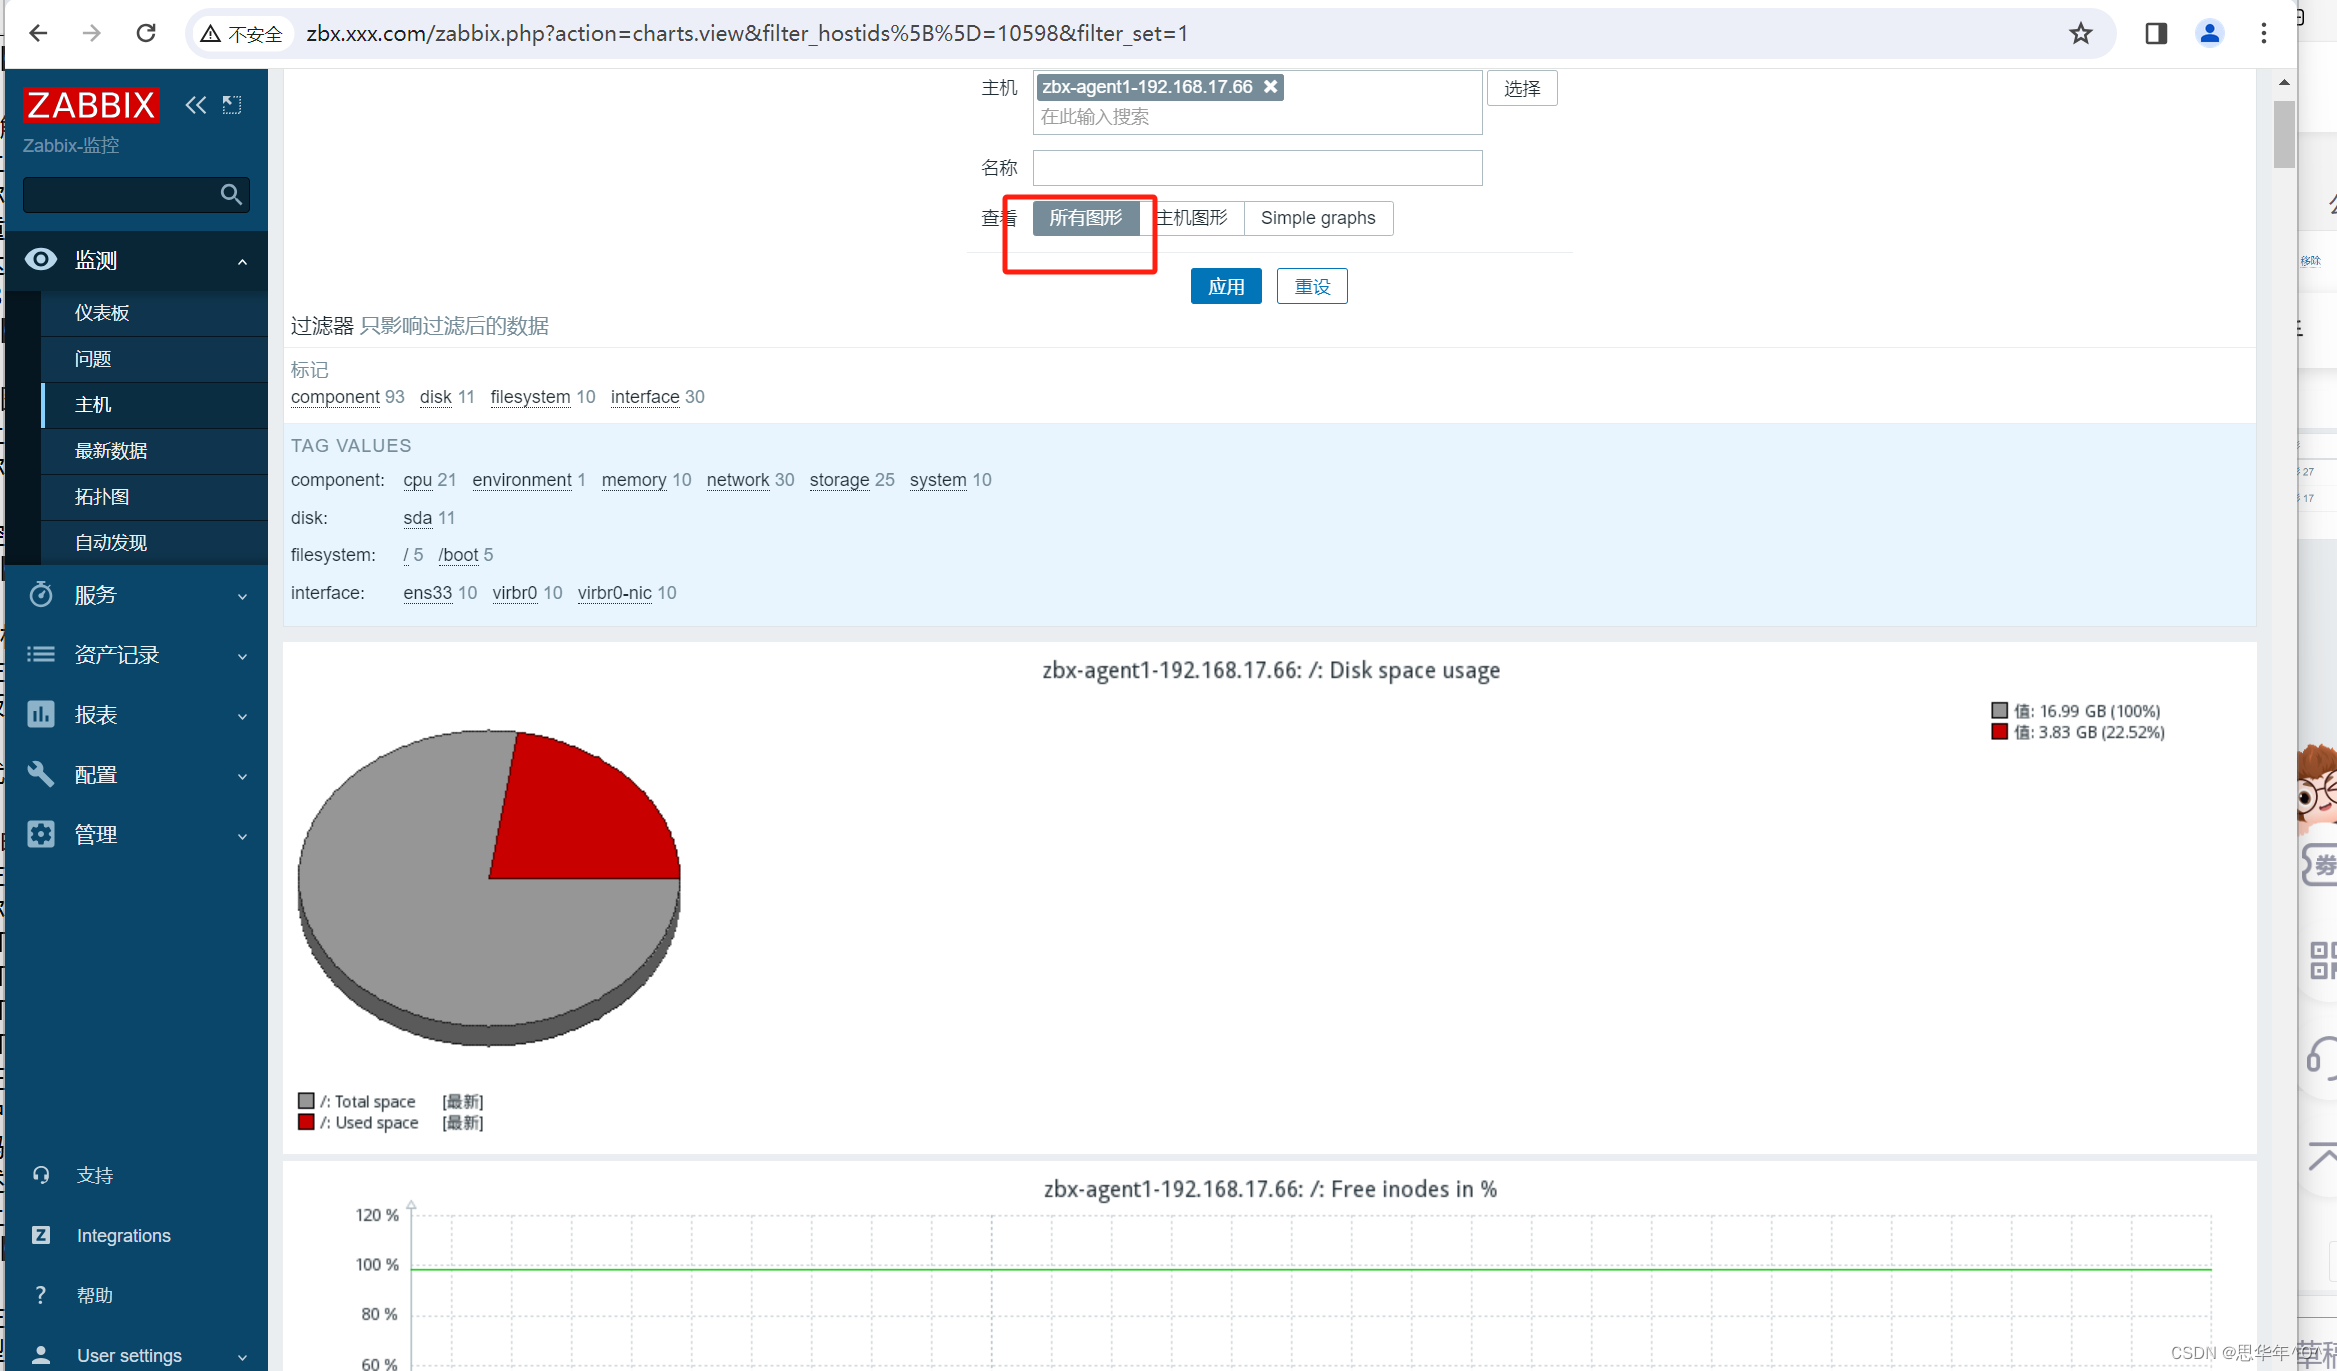Reload the page with the refresh icon
Screen dimensions: 2337x1371
pos(146,34)
